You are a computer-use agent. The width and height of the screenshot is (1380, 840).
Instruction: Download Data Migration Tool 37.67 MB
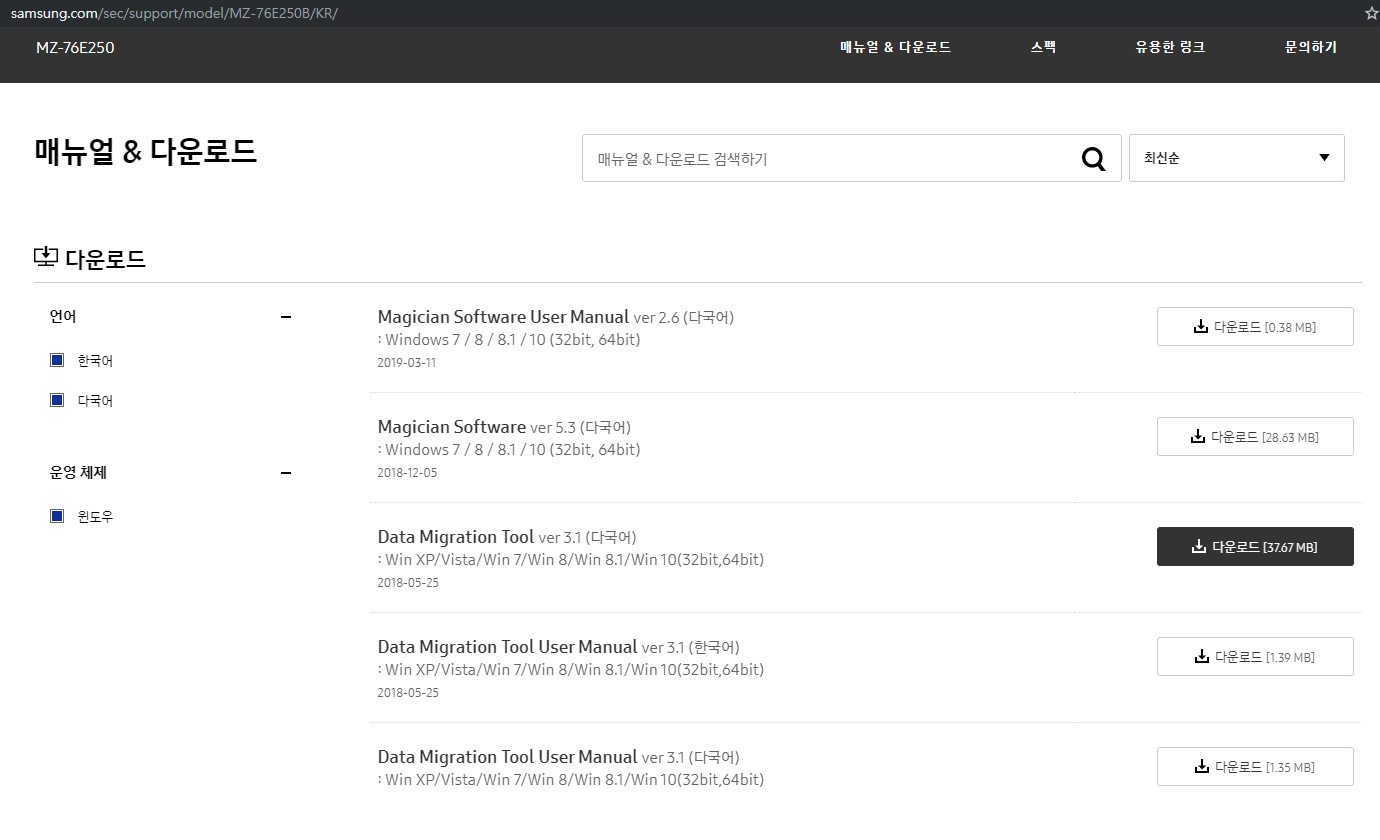[x=1255, y=547]
